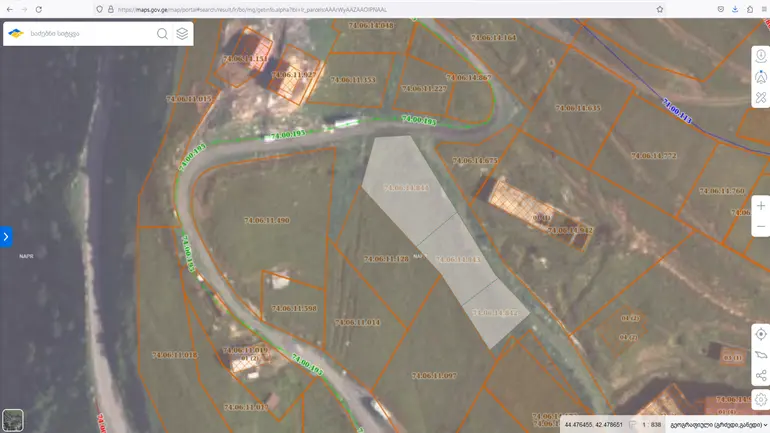Open coordinate system dropdown in status bar
Viewport: 770px width, 433px height.
click(718, 425)
